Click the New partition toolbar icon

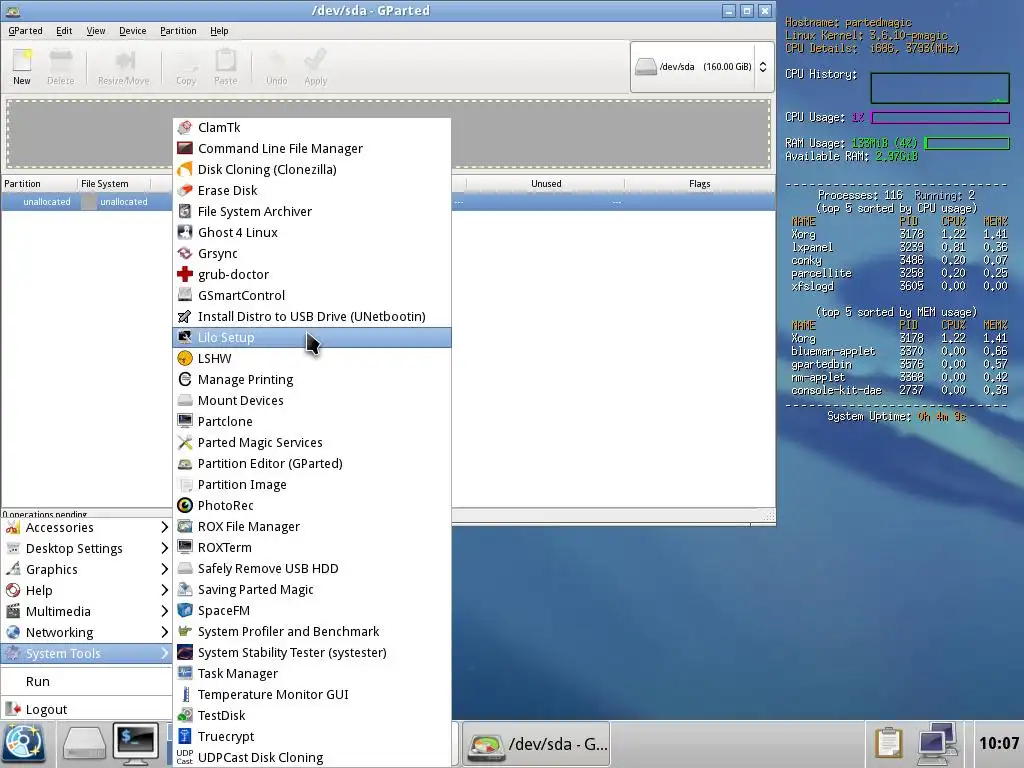pos(22,61)
